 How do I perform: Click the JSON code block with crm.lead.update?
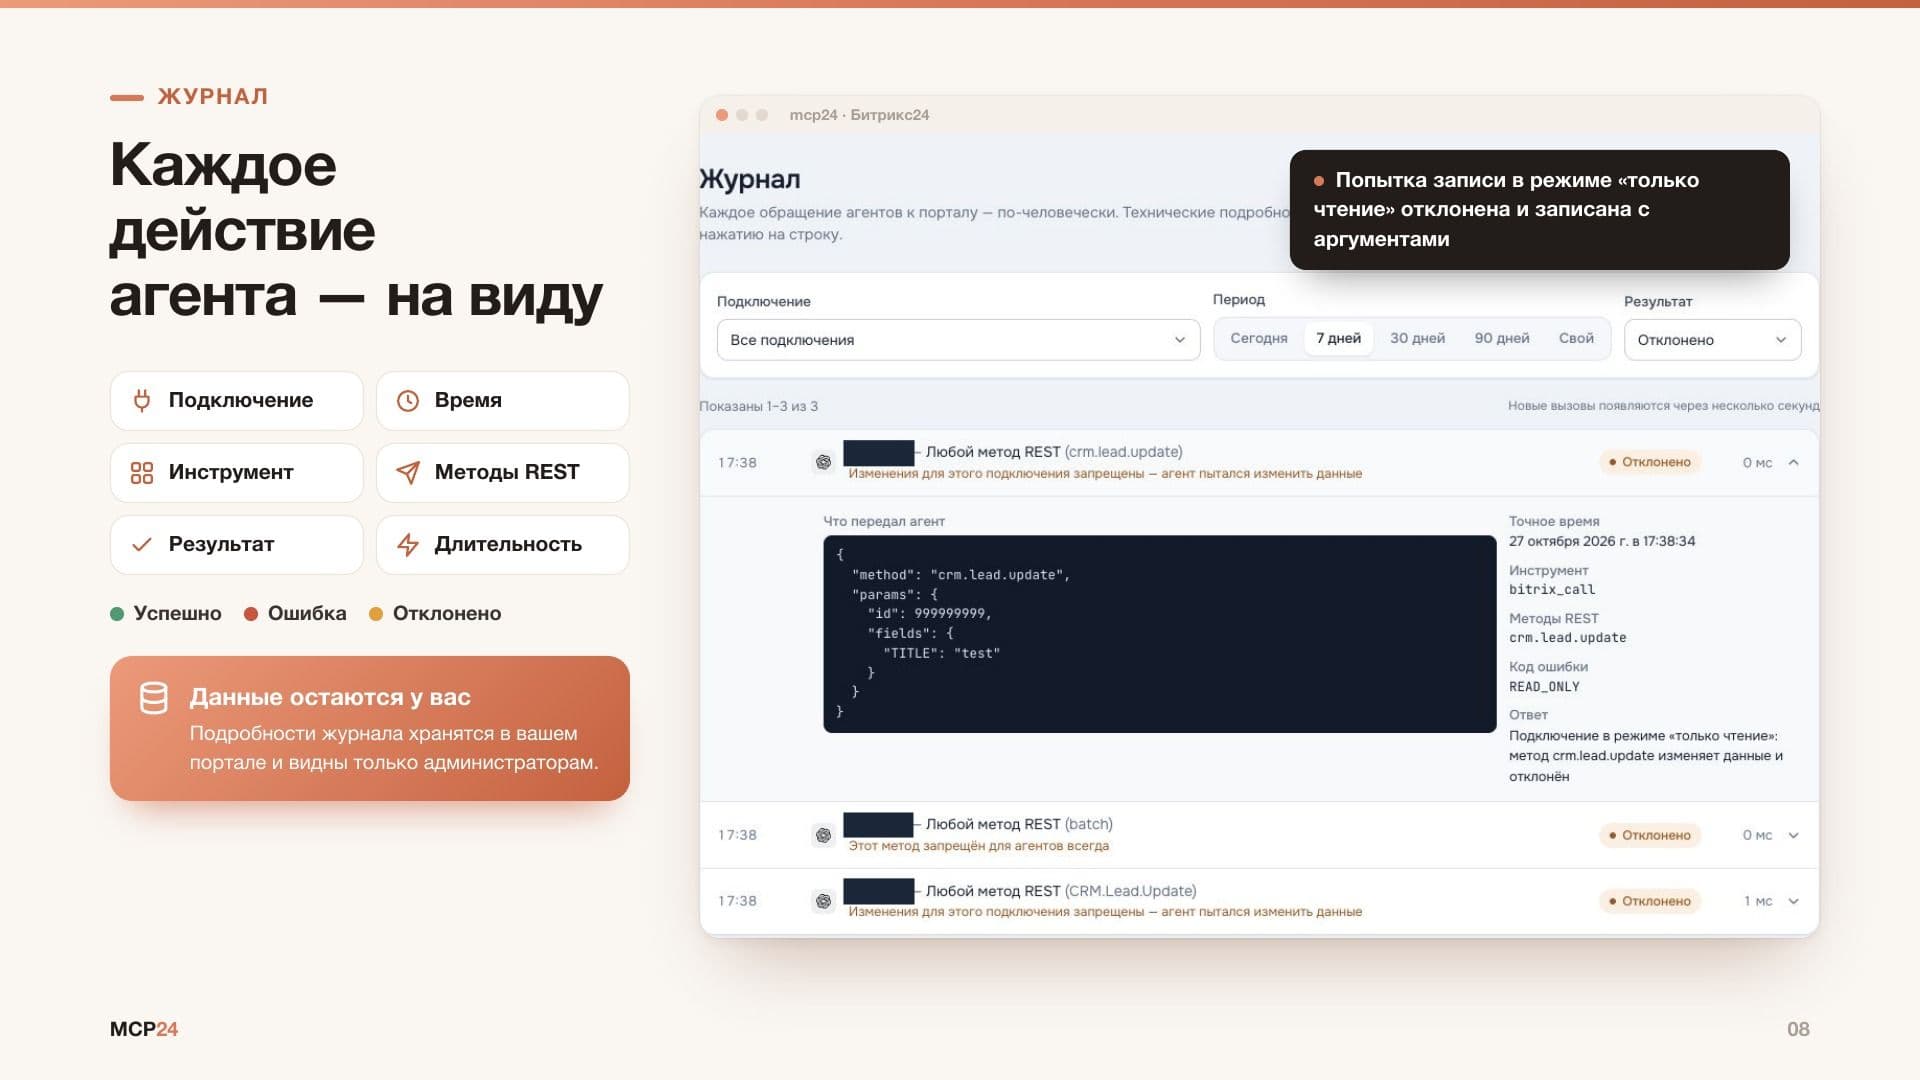click(1159, 634)
